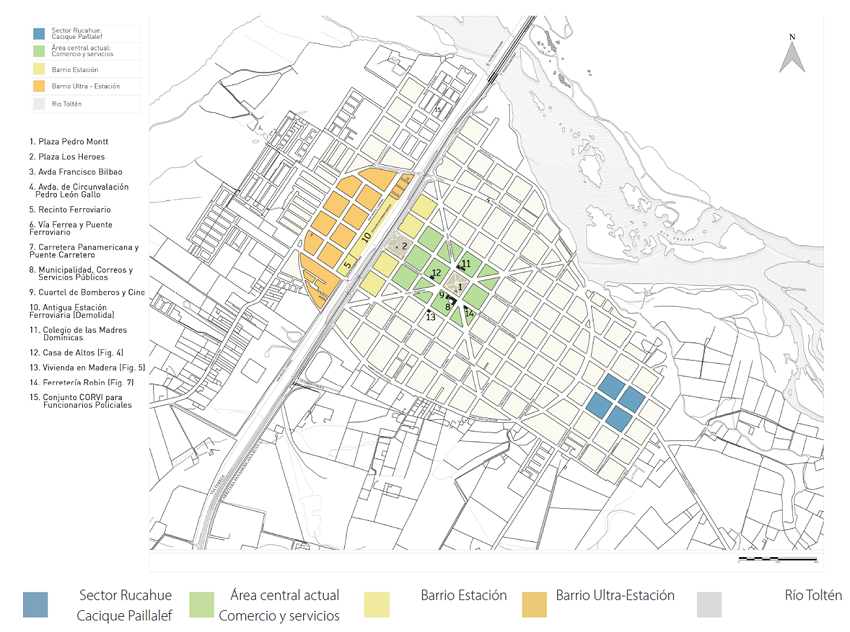Select '1. Plaza Pedro Montt' in the list
The image size is (850, 632).
(69, 142)
